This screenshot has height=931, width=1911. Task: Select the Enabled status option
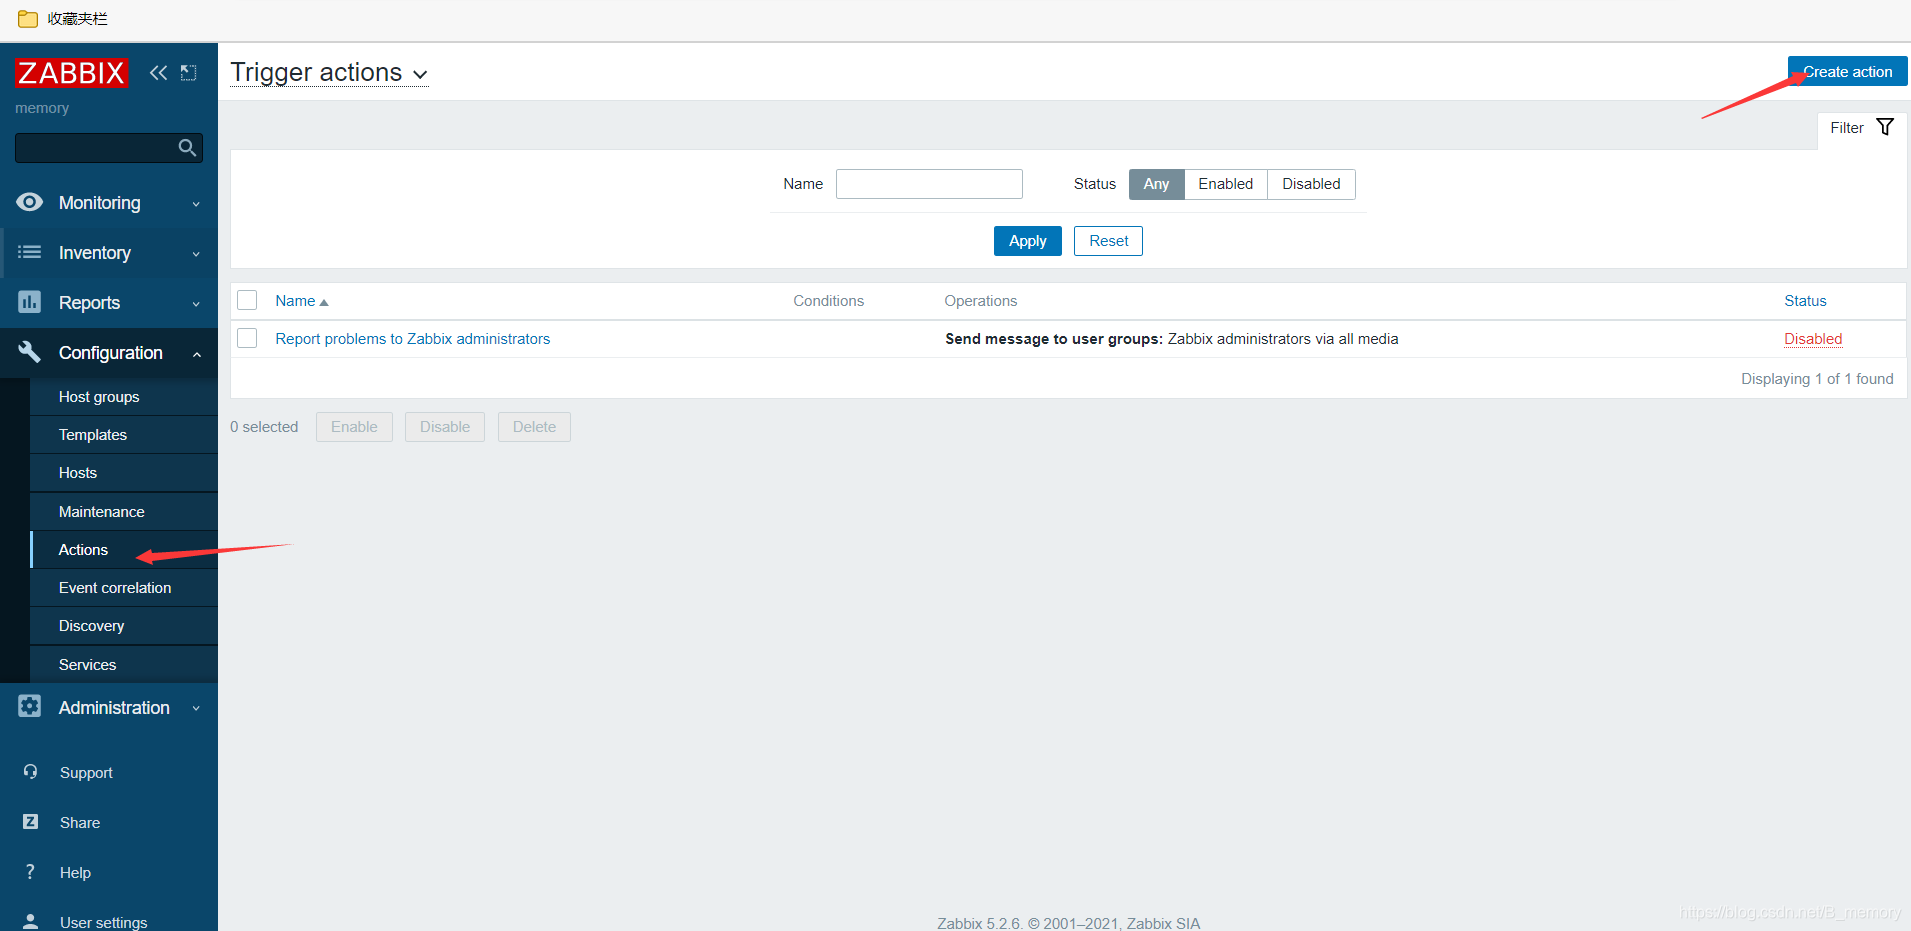(1226, 184)
